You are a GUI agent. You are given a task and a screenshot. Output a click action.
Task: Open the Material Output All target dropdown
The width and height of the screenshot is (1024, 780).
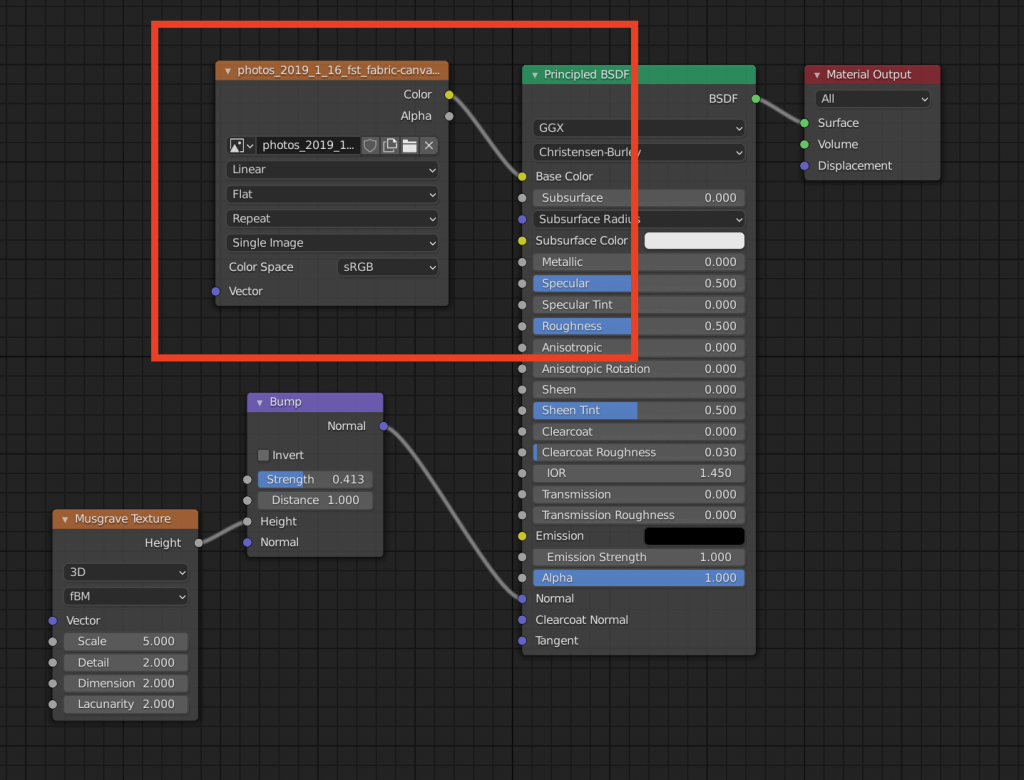click(872, 99)
